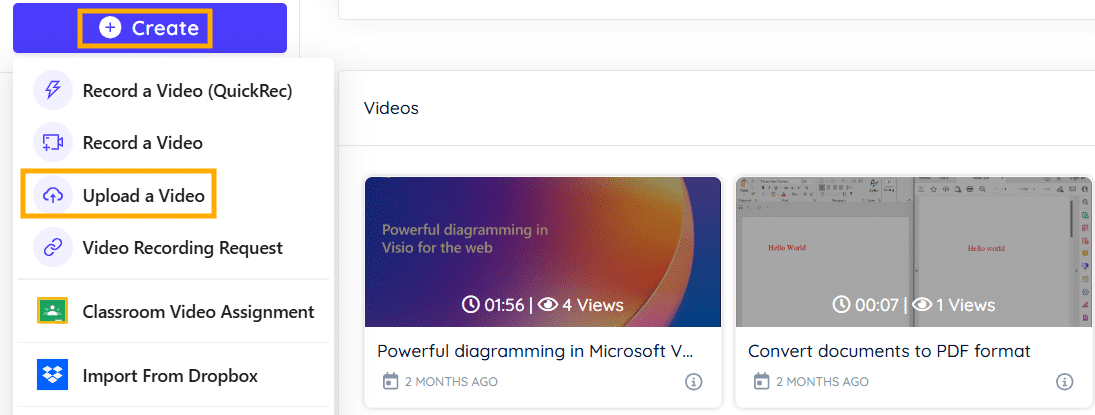Click info icon on Convert documents card

point(1064,381)
